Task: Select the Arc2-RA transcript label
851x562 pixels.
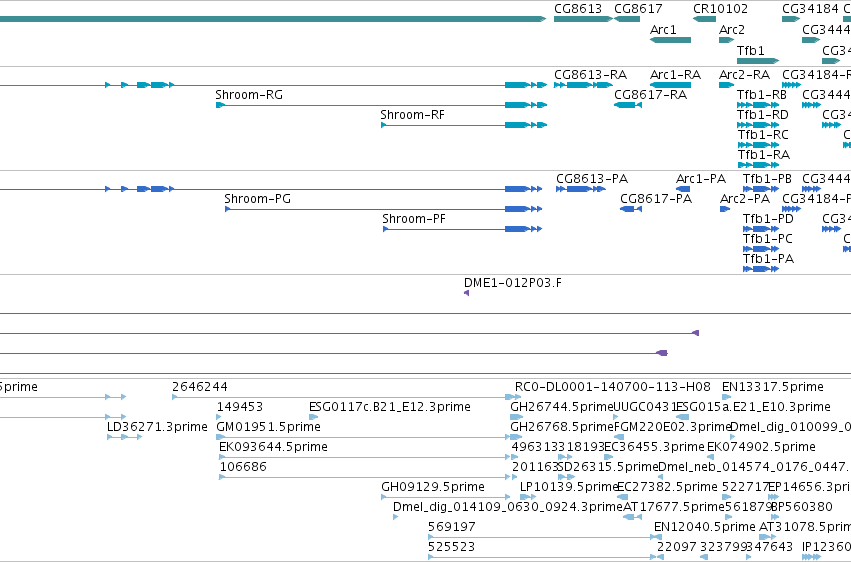Action: [745, 75]
